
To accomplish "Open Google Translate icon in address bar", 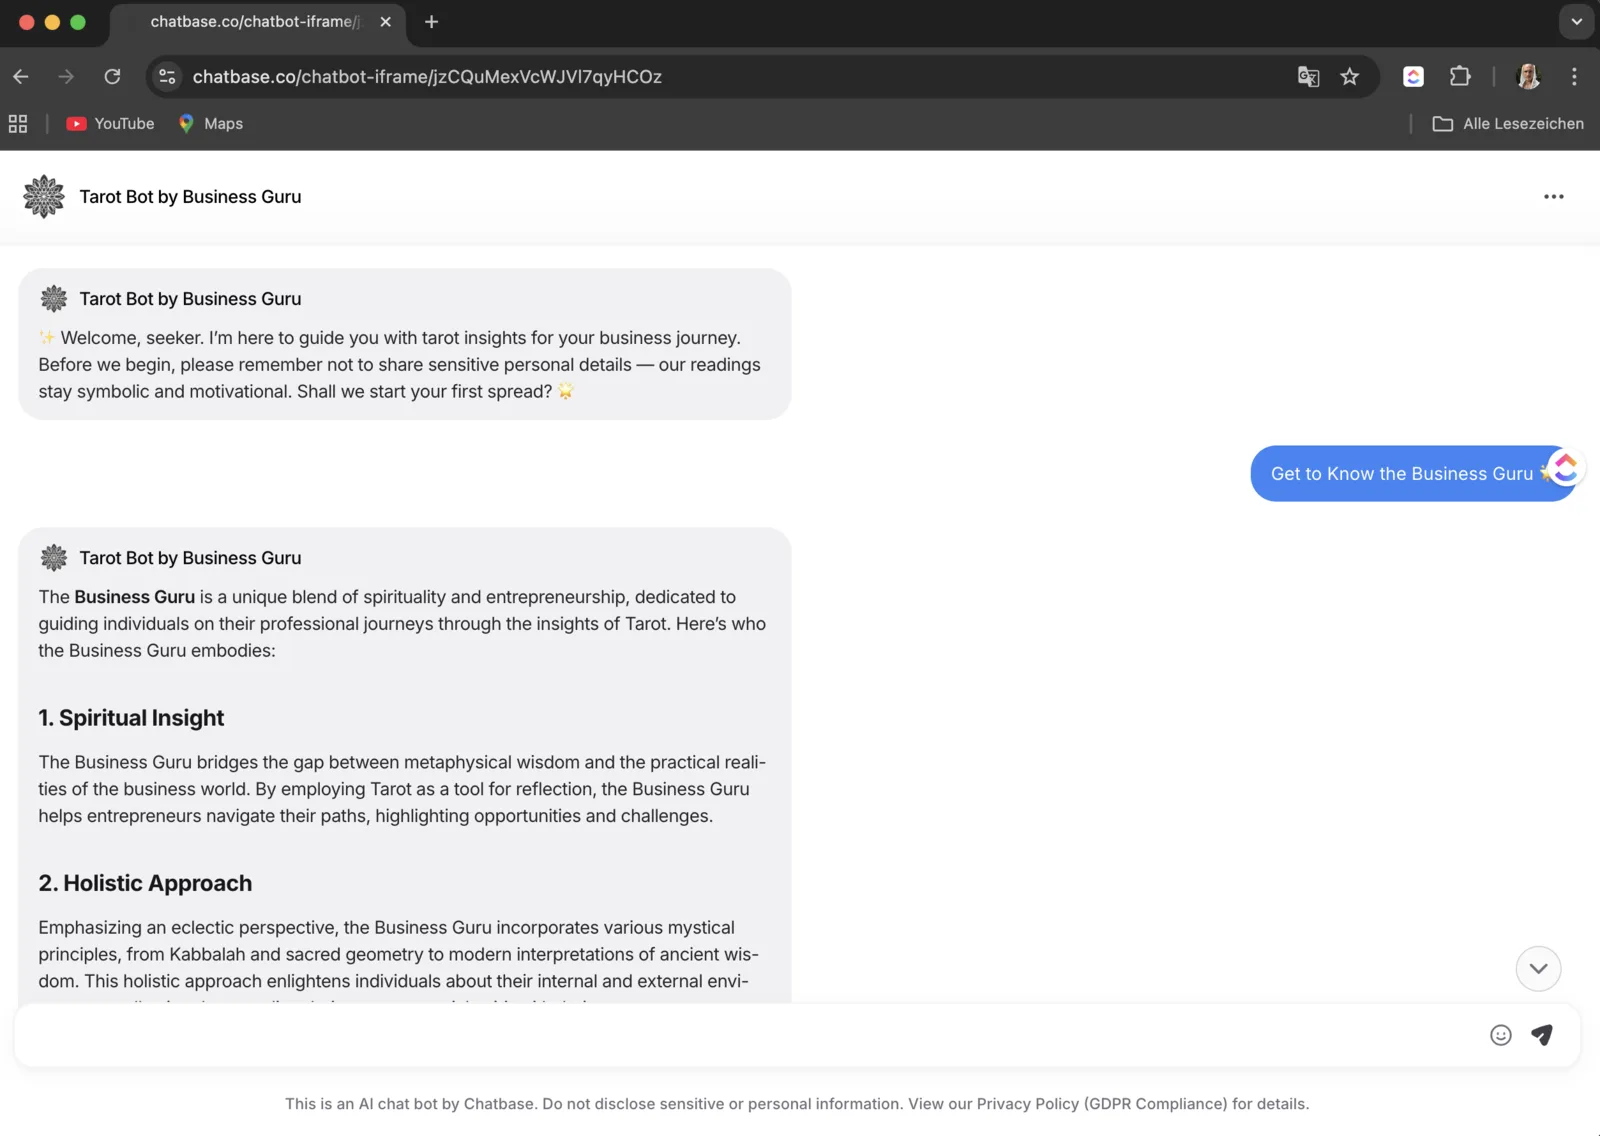I will [1308, 77].
